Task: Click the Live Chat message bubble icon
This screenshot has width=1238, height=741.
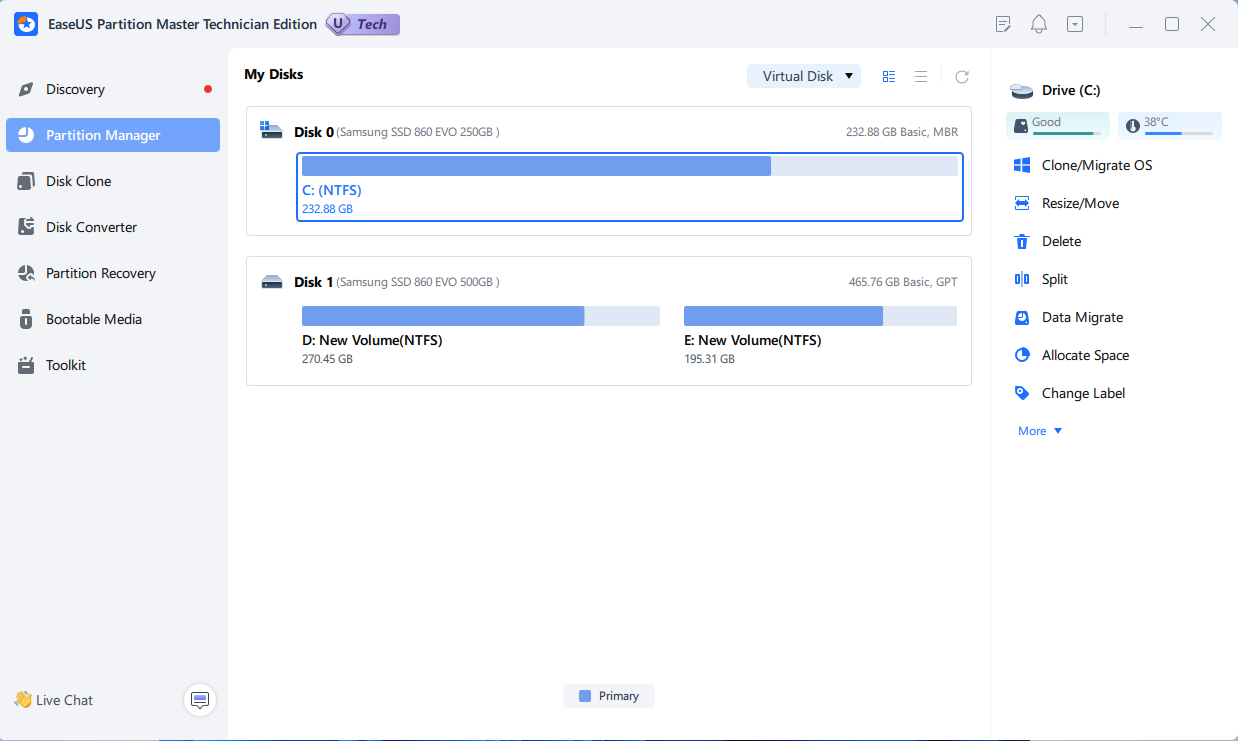Action: point(200,700)
